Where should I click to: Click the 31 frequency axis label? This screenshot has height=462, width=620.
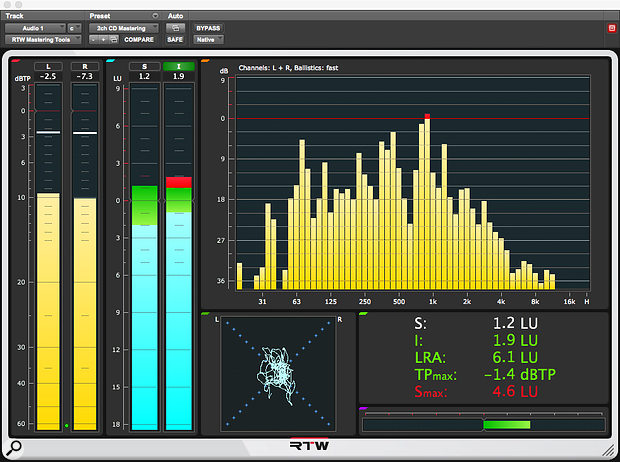point(262,301)
